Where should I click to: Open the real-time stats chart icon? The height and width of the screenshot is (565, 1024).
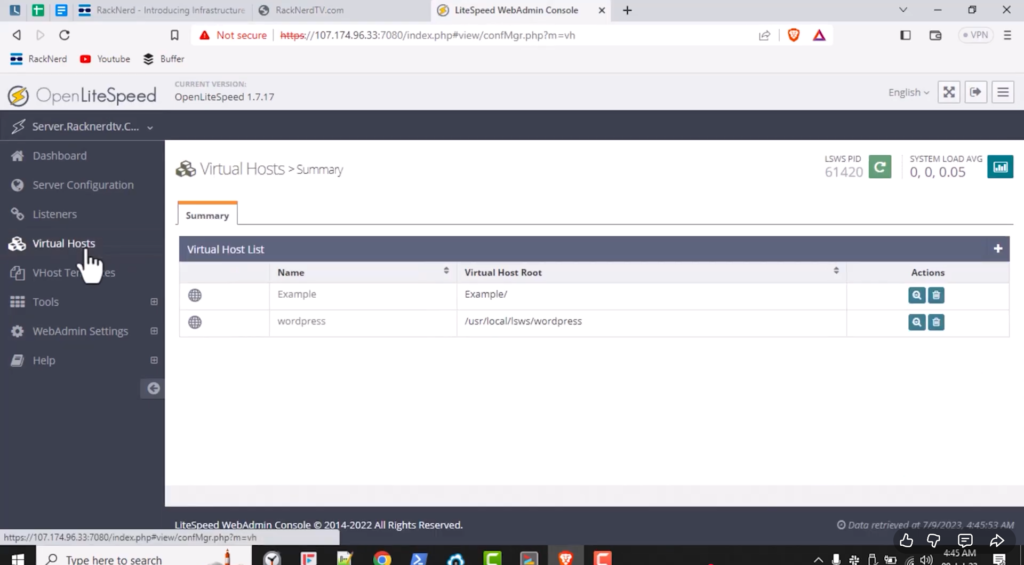click(x=1000, y=167)
